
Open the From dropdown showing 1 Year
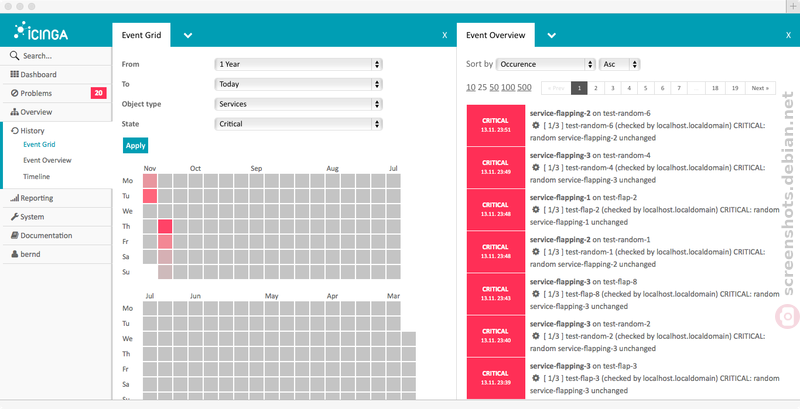[298, 64]
